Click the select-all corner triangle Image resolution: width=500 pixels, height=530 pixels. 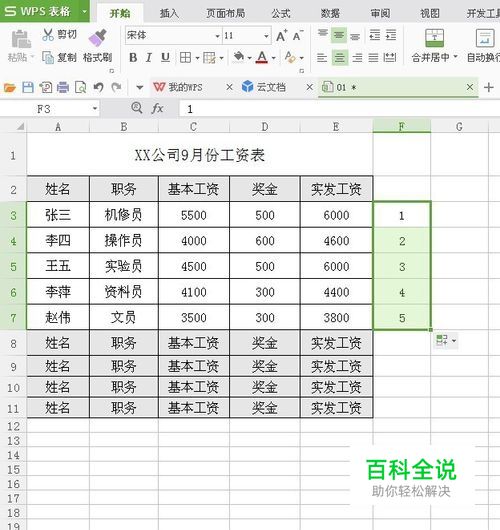tap(20, 127)
